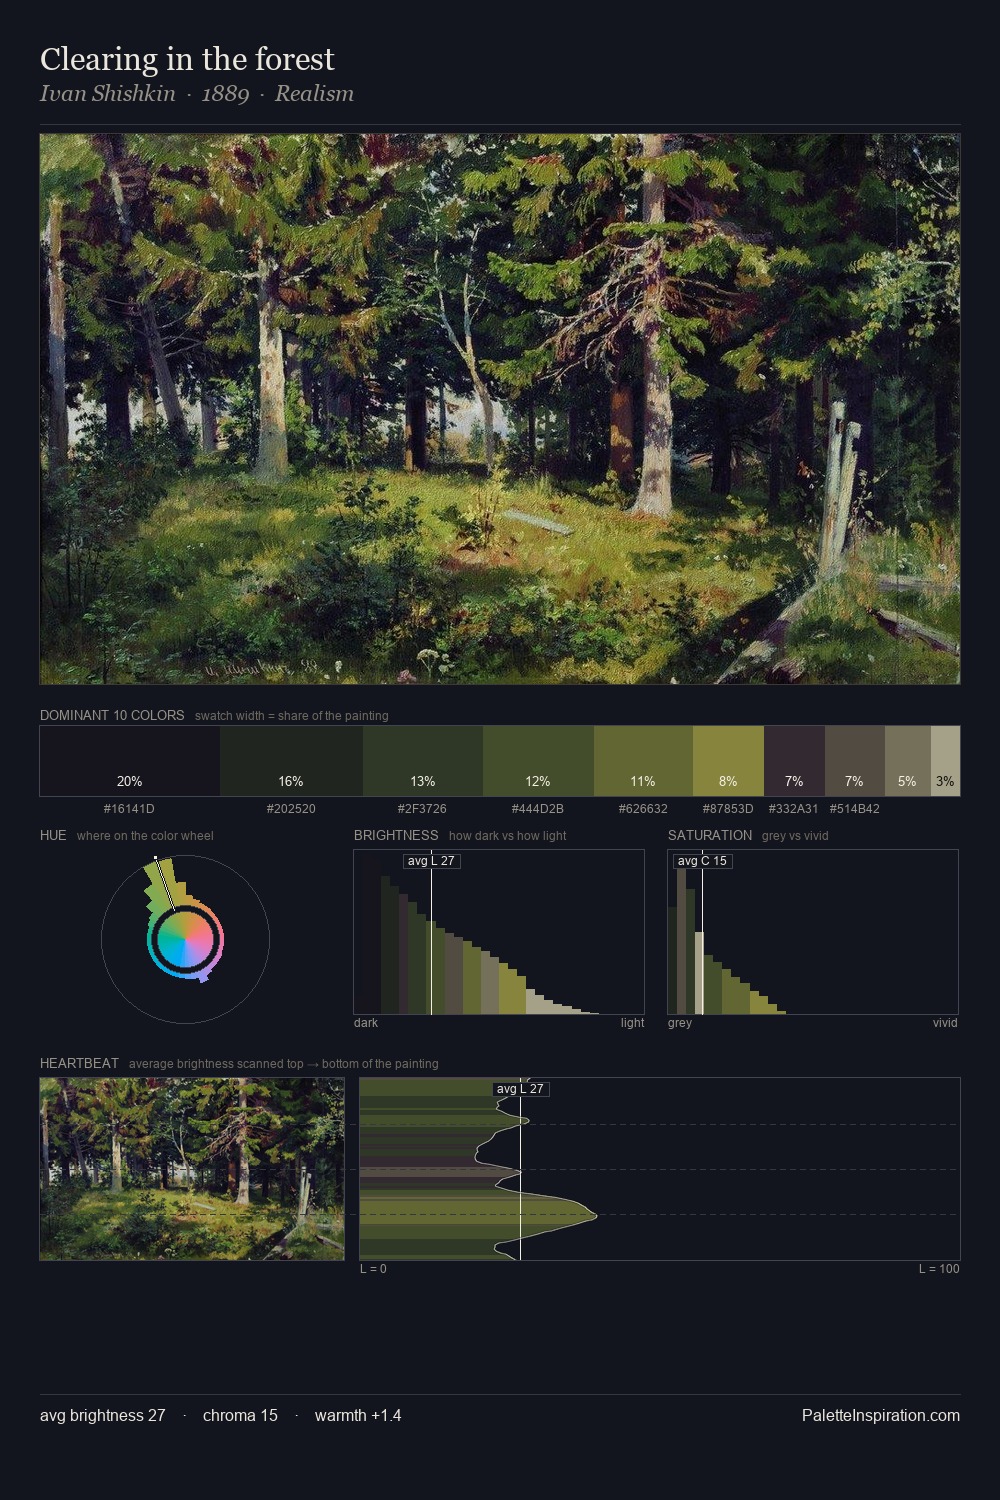
Task: Click the avg C 15 label
Action: tap(702, 861)
